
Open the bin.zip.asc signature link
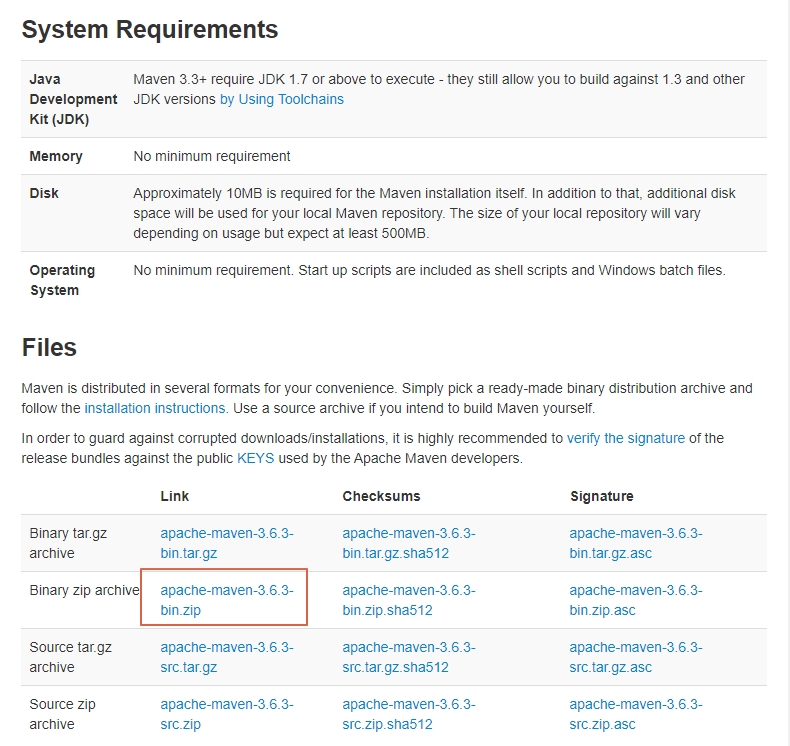point(636,600)
